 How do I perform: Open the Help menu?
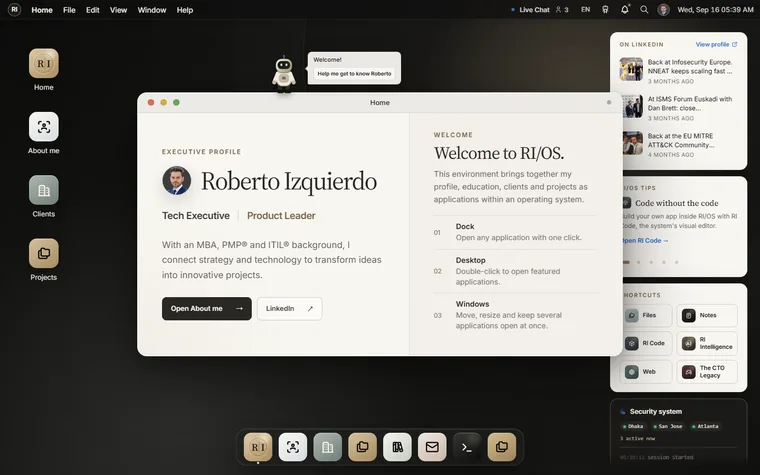[185, 10]
